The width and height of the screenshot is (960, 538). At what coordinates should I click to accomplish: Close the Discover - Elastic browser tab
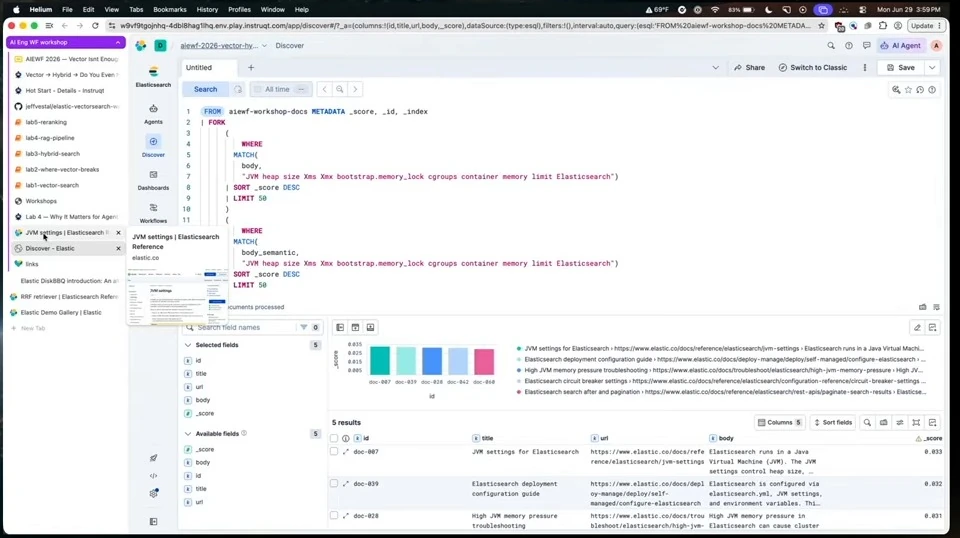point(118,248)
